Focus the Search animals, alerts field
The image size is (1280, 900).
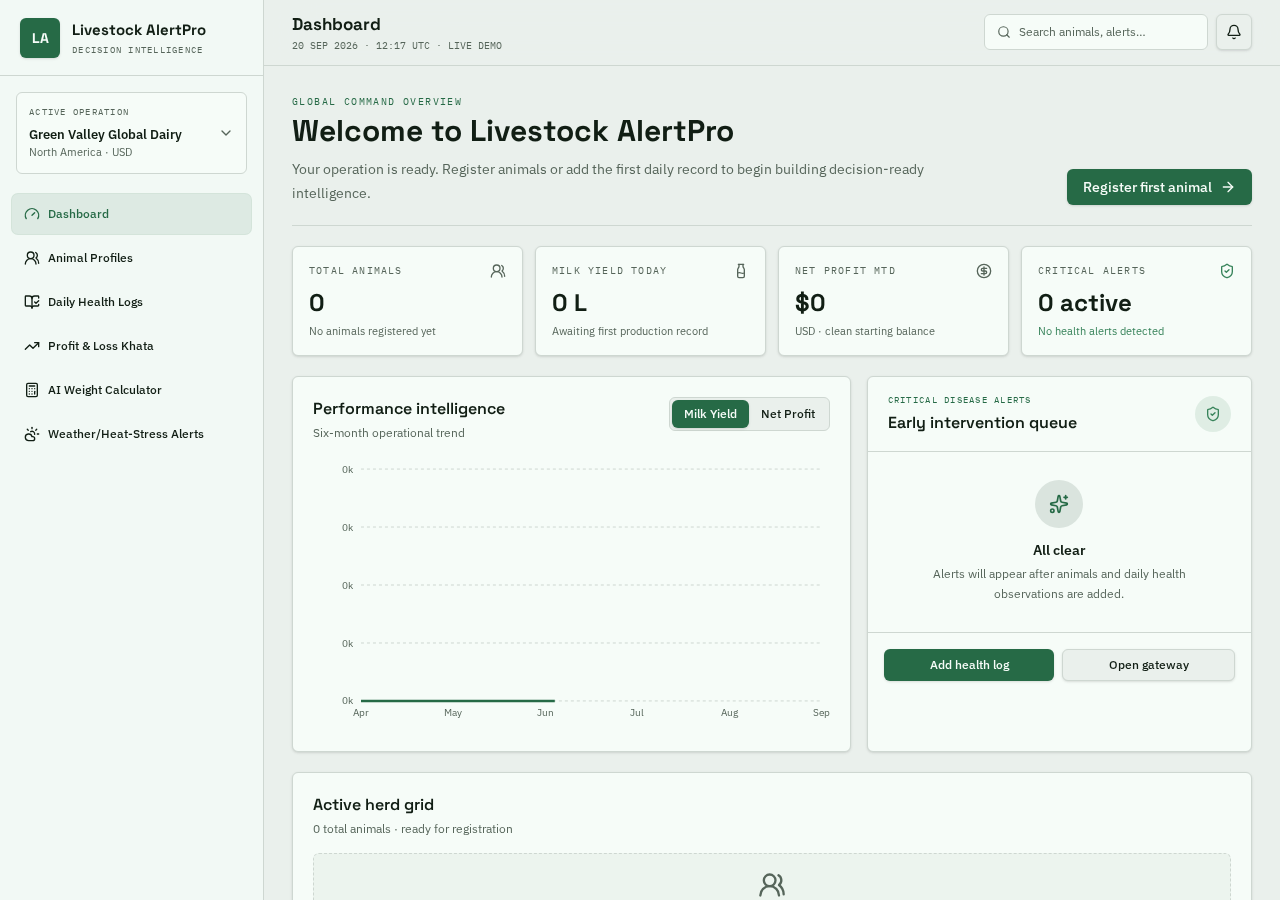click(x=1096, y=32)
